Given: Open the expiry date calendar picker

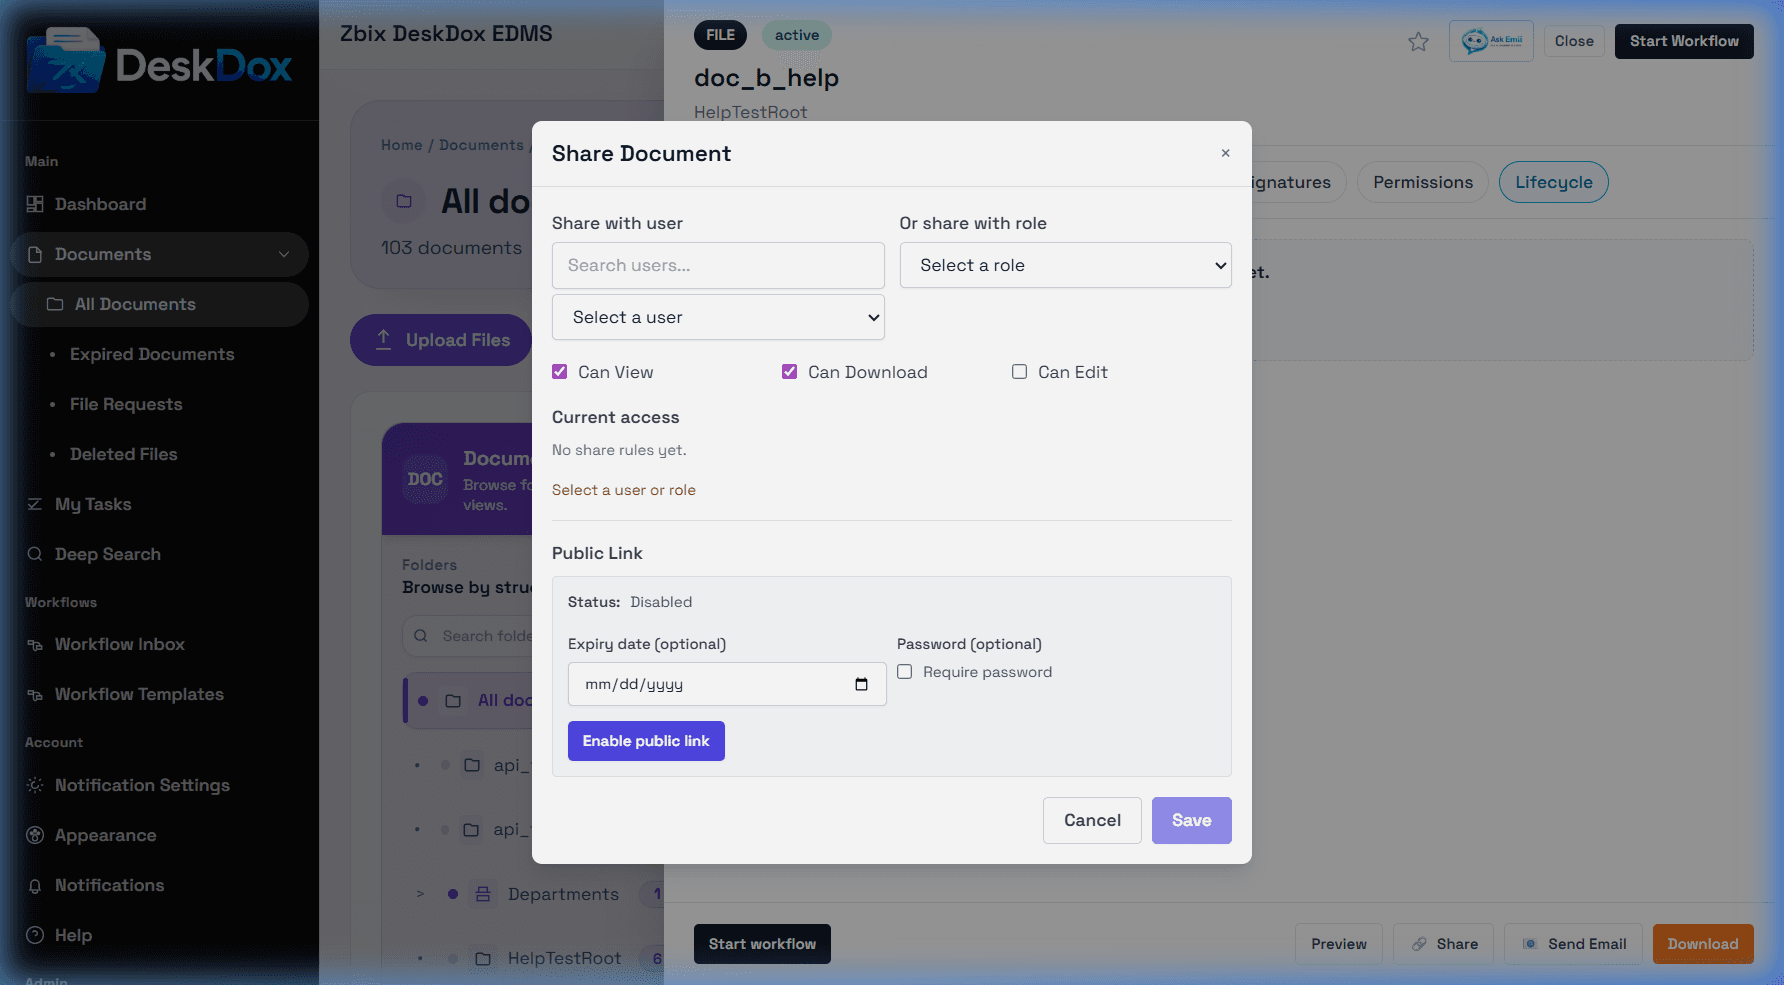Looking at the screenshot, I should pyautogui.click(x=861, y=684).
